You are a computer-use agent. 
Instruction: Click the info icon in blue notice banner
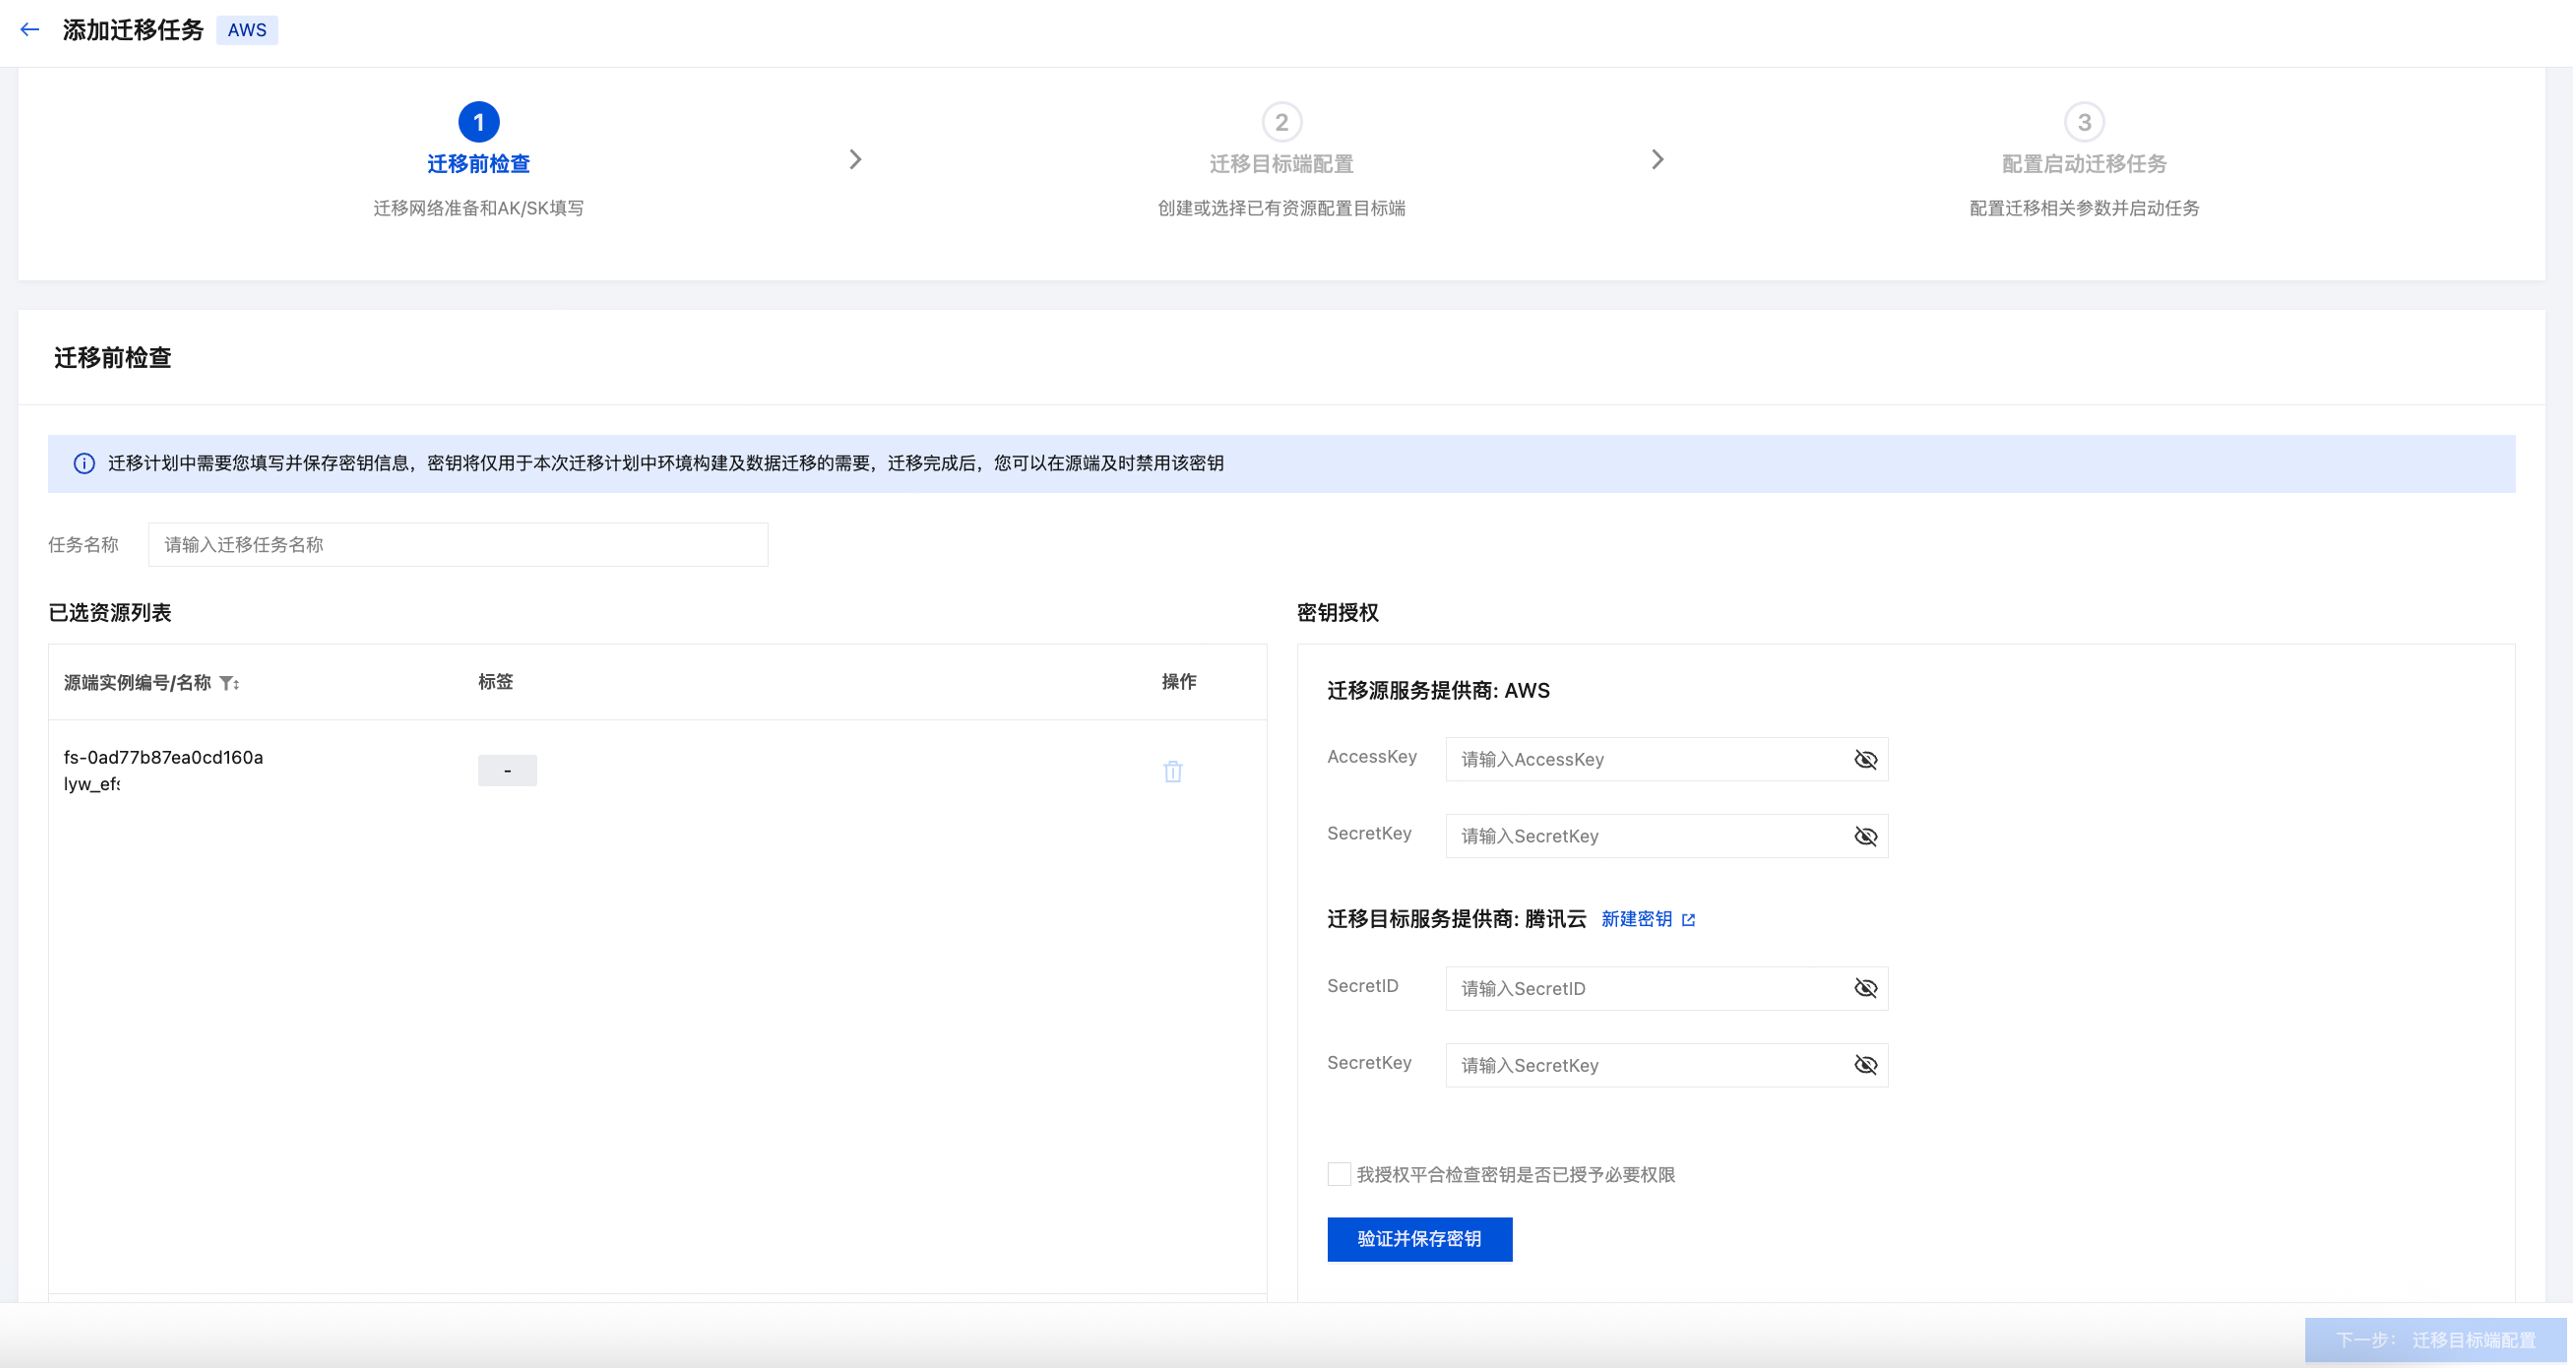click(x=84, y=463)
